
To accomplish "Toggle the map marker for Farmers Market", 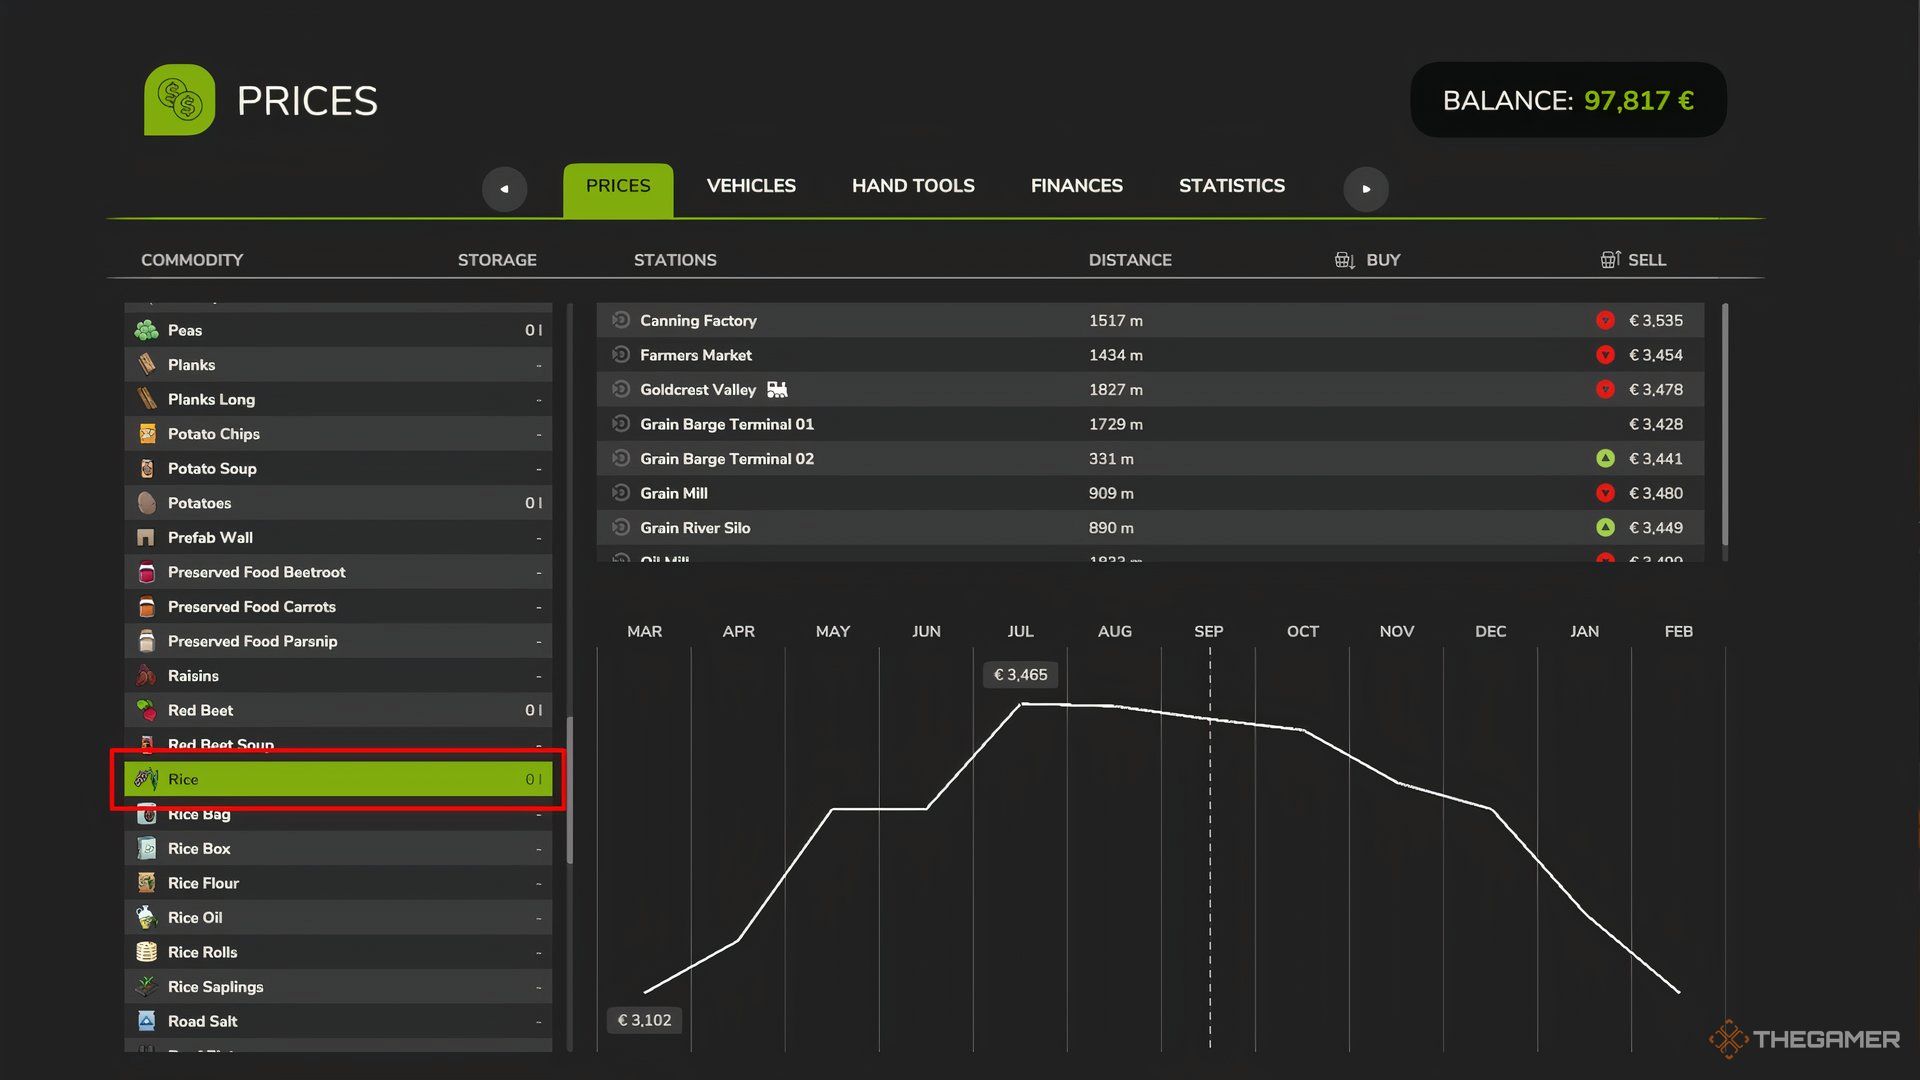I will click(x=621, y=354).
